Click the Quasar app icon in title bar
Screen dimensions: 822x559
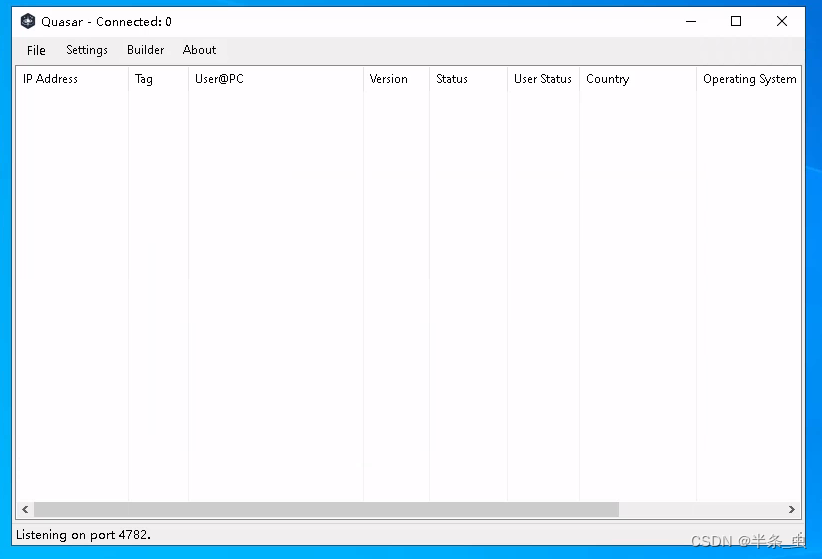[x=28, y=22]
